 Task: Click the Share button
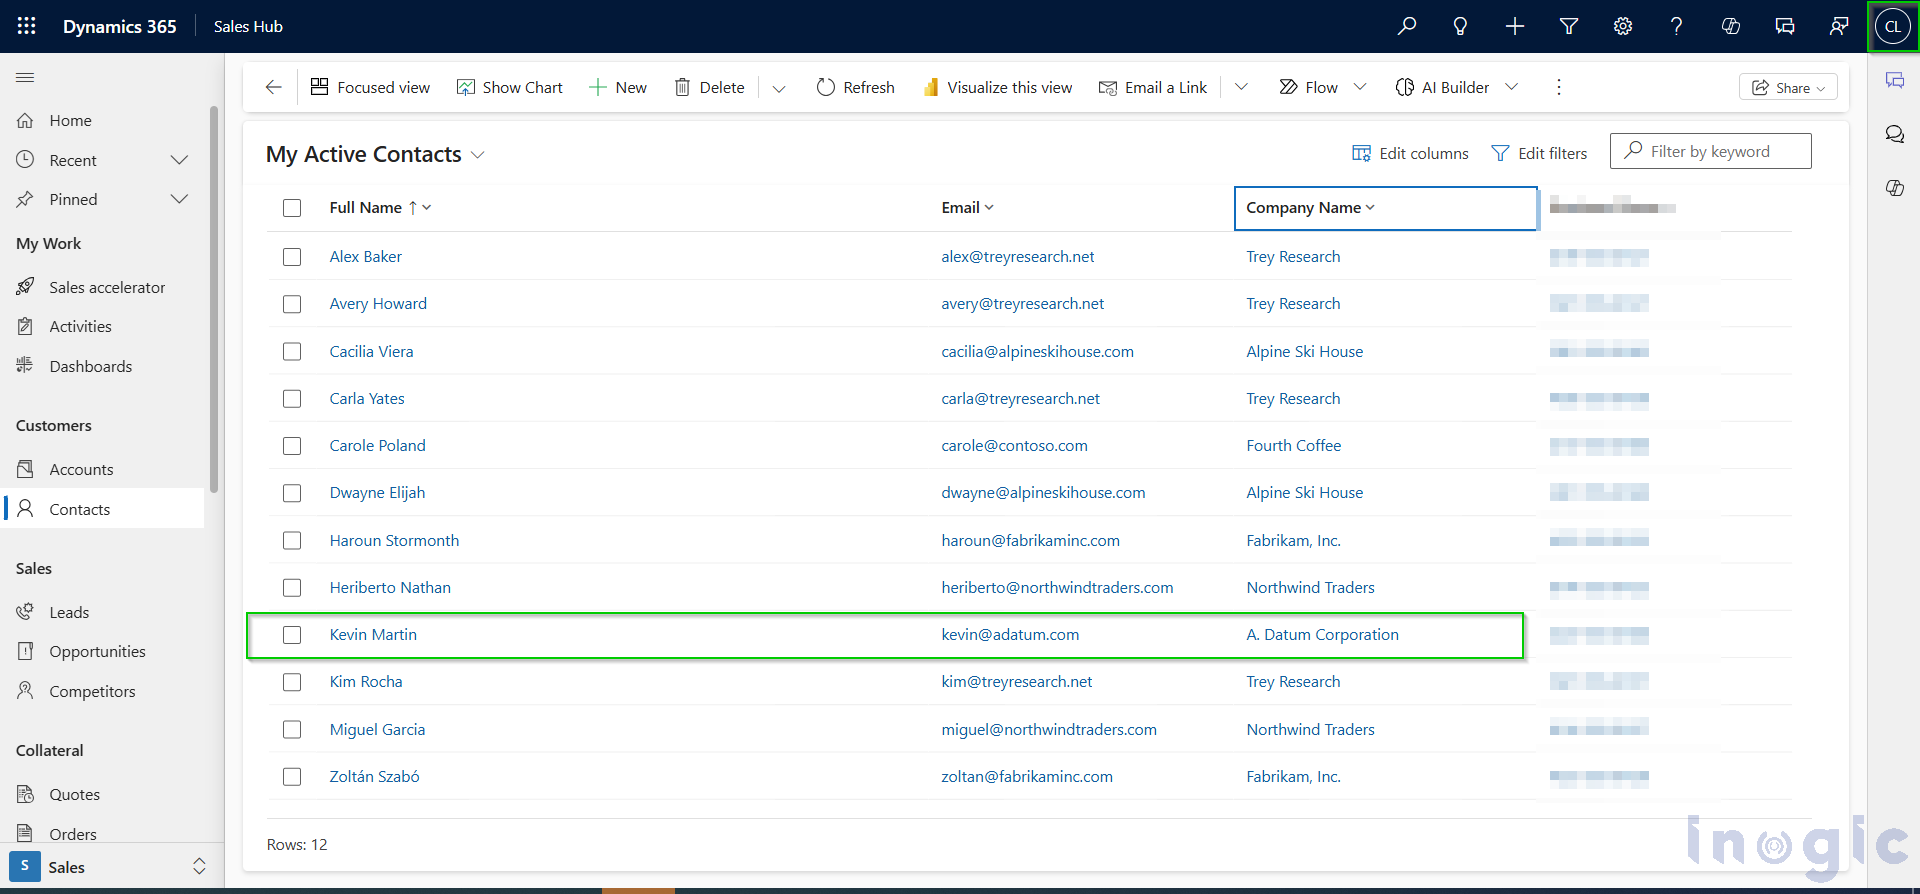1788,88
